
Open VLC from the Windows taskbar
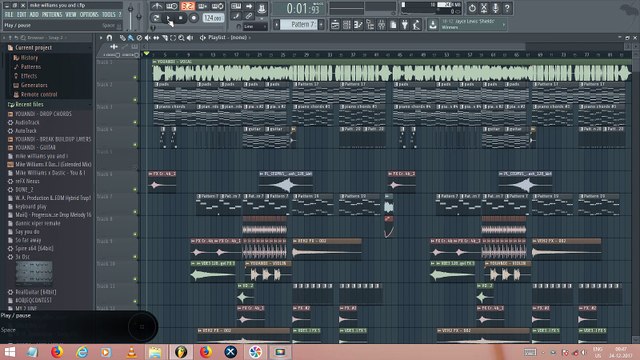[x=131, y=352]
